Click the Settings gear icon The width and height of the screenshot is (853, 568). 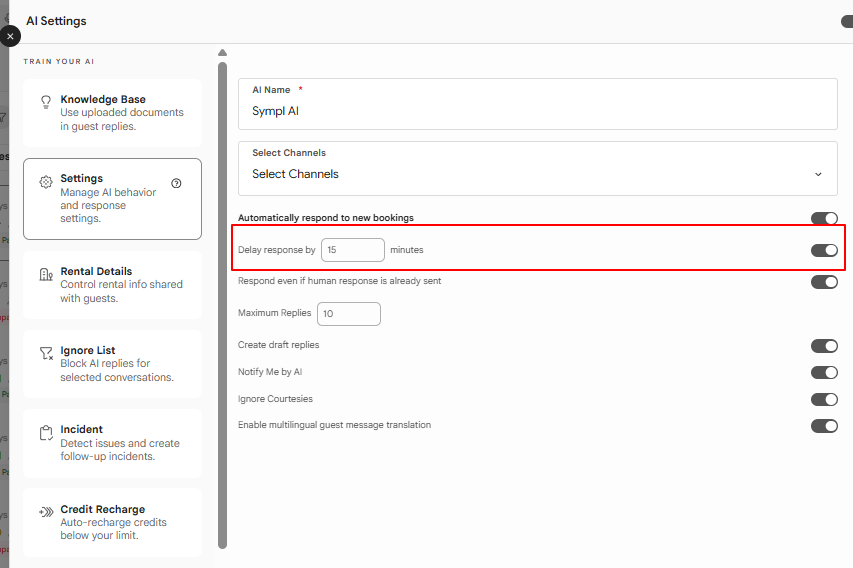46,182
